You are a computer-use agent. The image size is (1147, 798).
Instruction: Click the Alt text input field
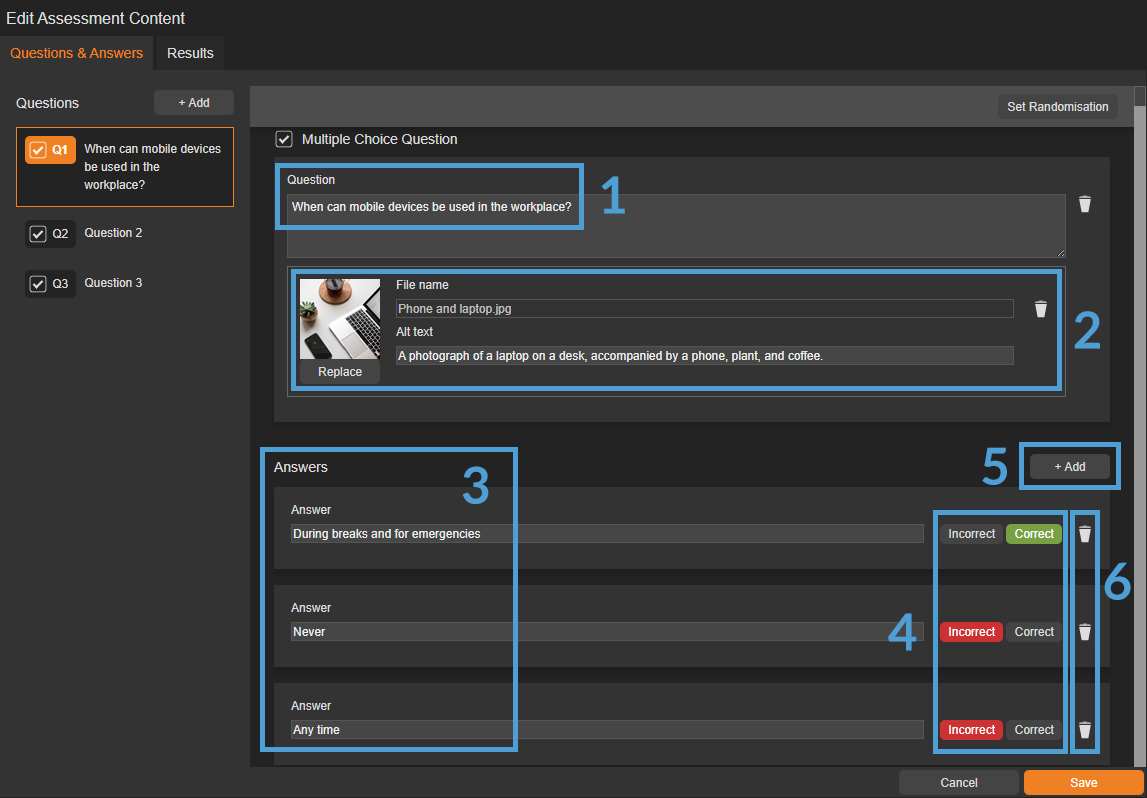(704, 356)
